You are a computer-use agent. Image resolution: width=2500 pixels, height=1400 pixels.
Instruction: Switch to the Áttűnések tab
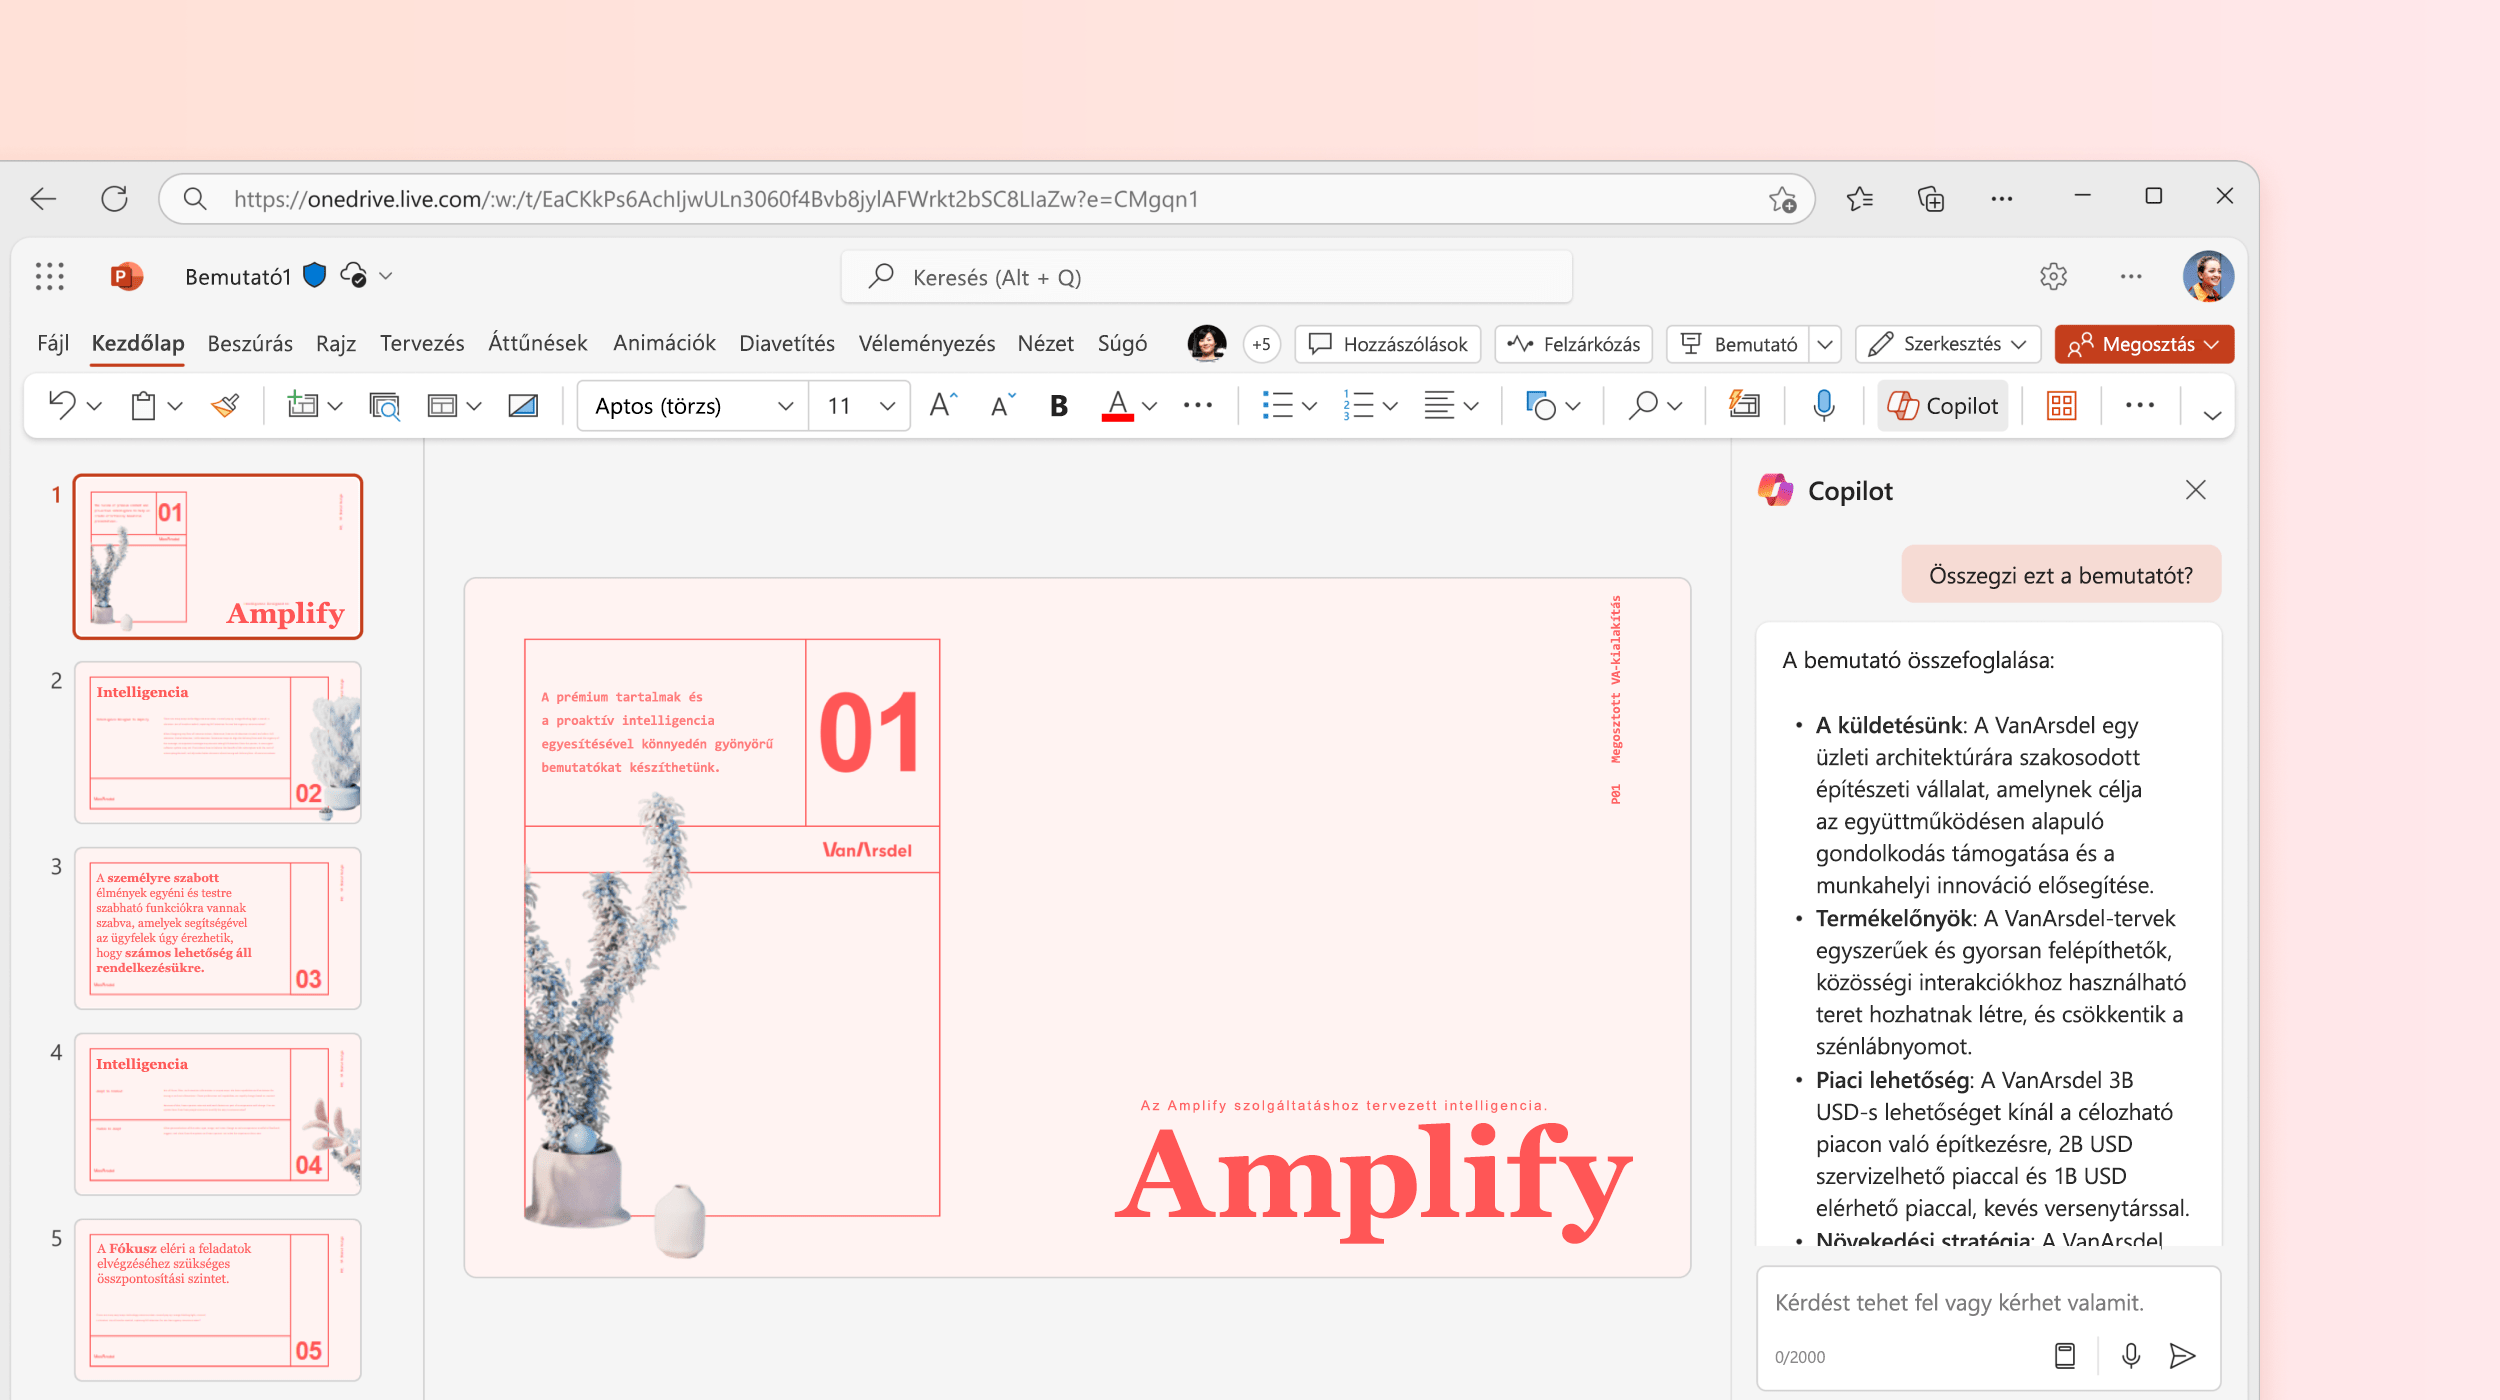coord(538,343)
